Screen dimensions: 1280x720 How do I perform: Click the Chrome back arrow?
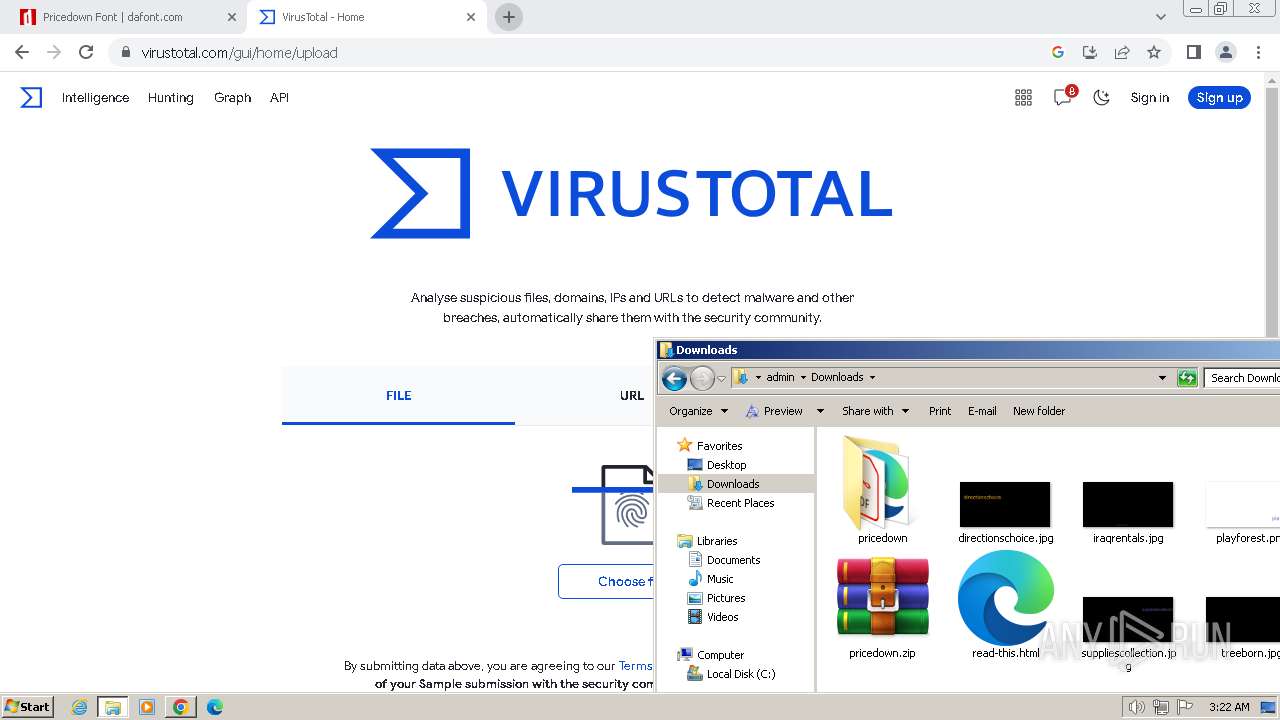(x=22, y=52)
